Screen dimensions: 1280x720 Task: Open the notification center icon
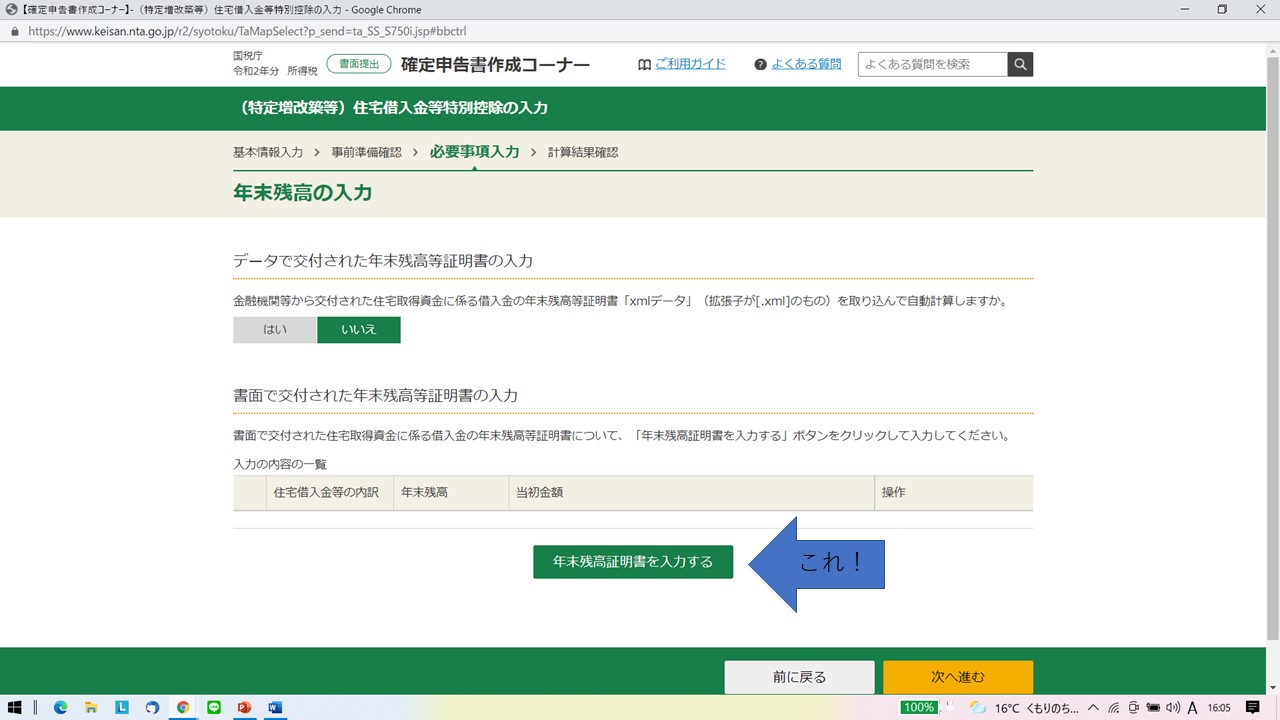pyautogui.click(x=1252, y=708)
